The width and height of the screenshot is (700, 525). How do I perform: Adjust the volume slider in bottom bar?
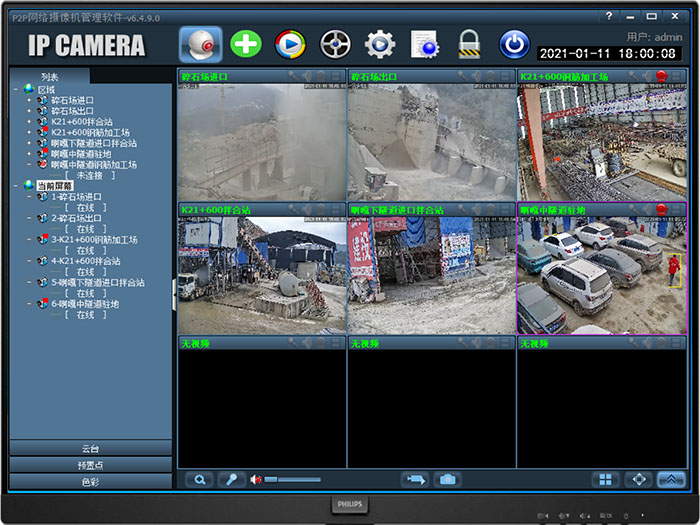click(290, 480)
